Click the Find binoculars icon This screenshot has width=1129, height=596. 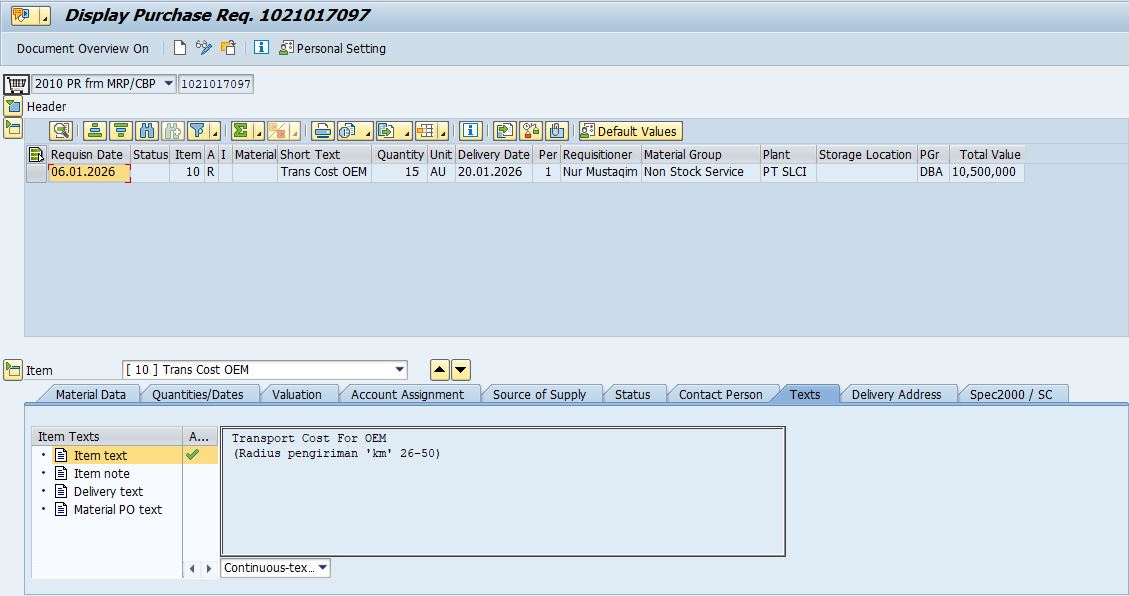click(147, 131)
